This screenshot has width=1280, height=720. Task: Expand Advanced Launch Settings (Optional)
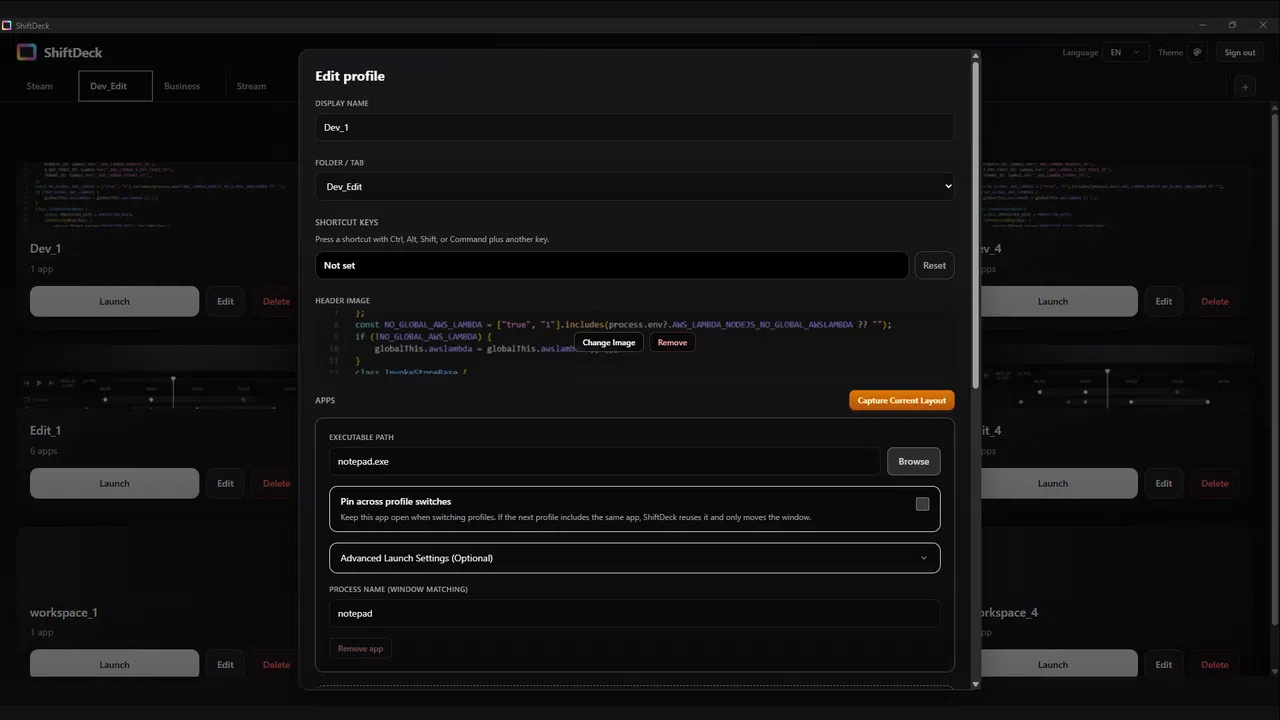(x=634, y=558)
